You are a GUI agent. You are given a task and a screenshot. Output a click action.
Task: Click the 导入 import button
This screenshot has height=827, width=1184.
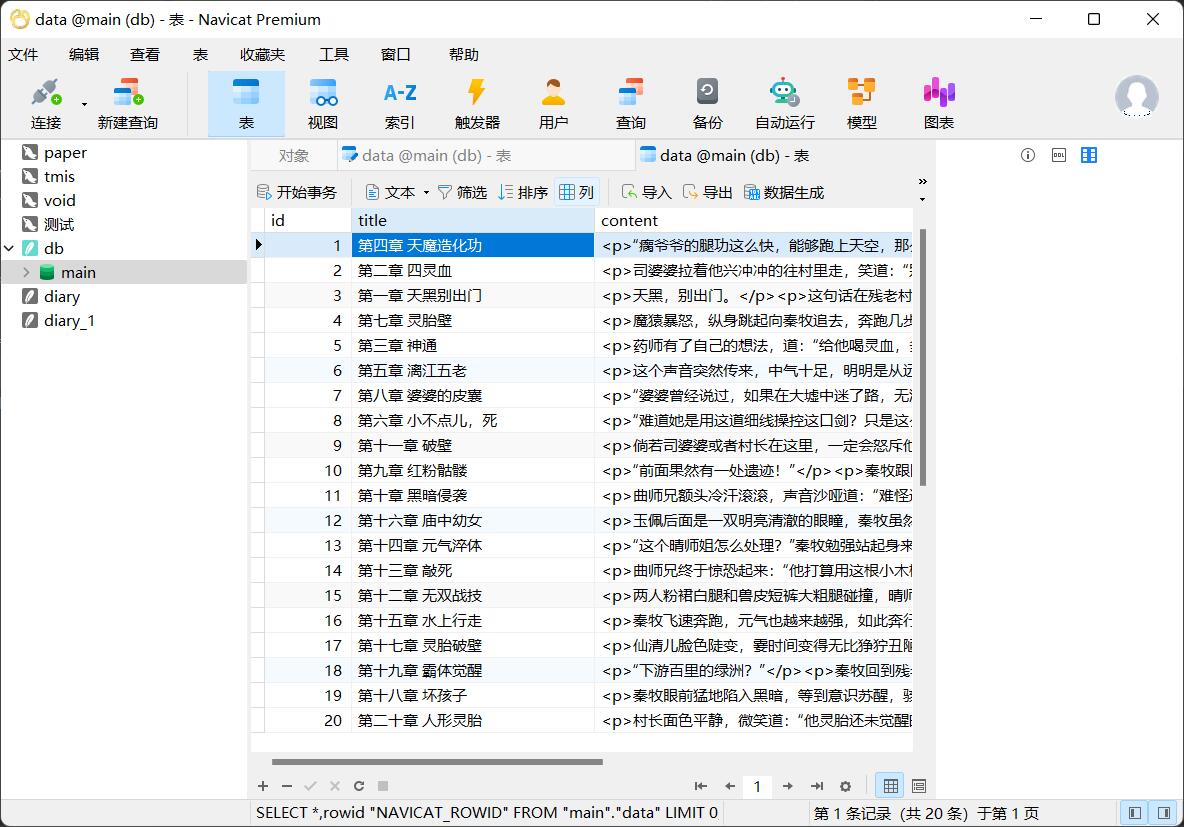[646, 192]
